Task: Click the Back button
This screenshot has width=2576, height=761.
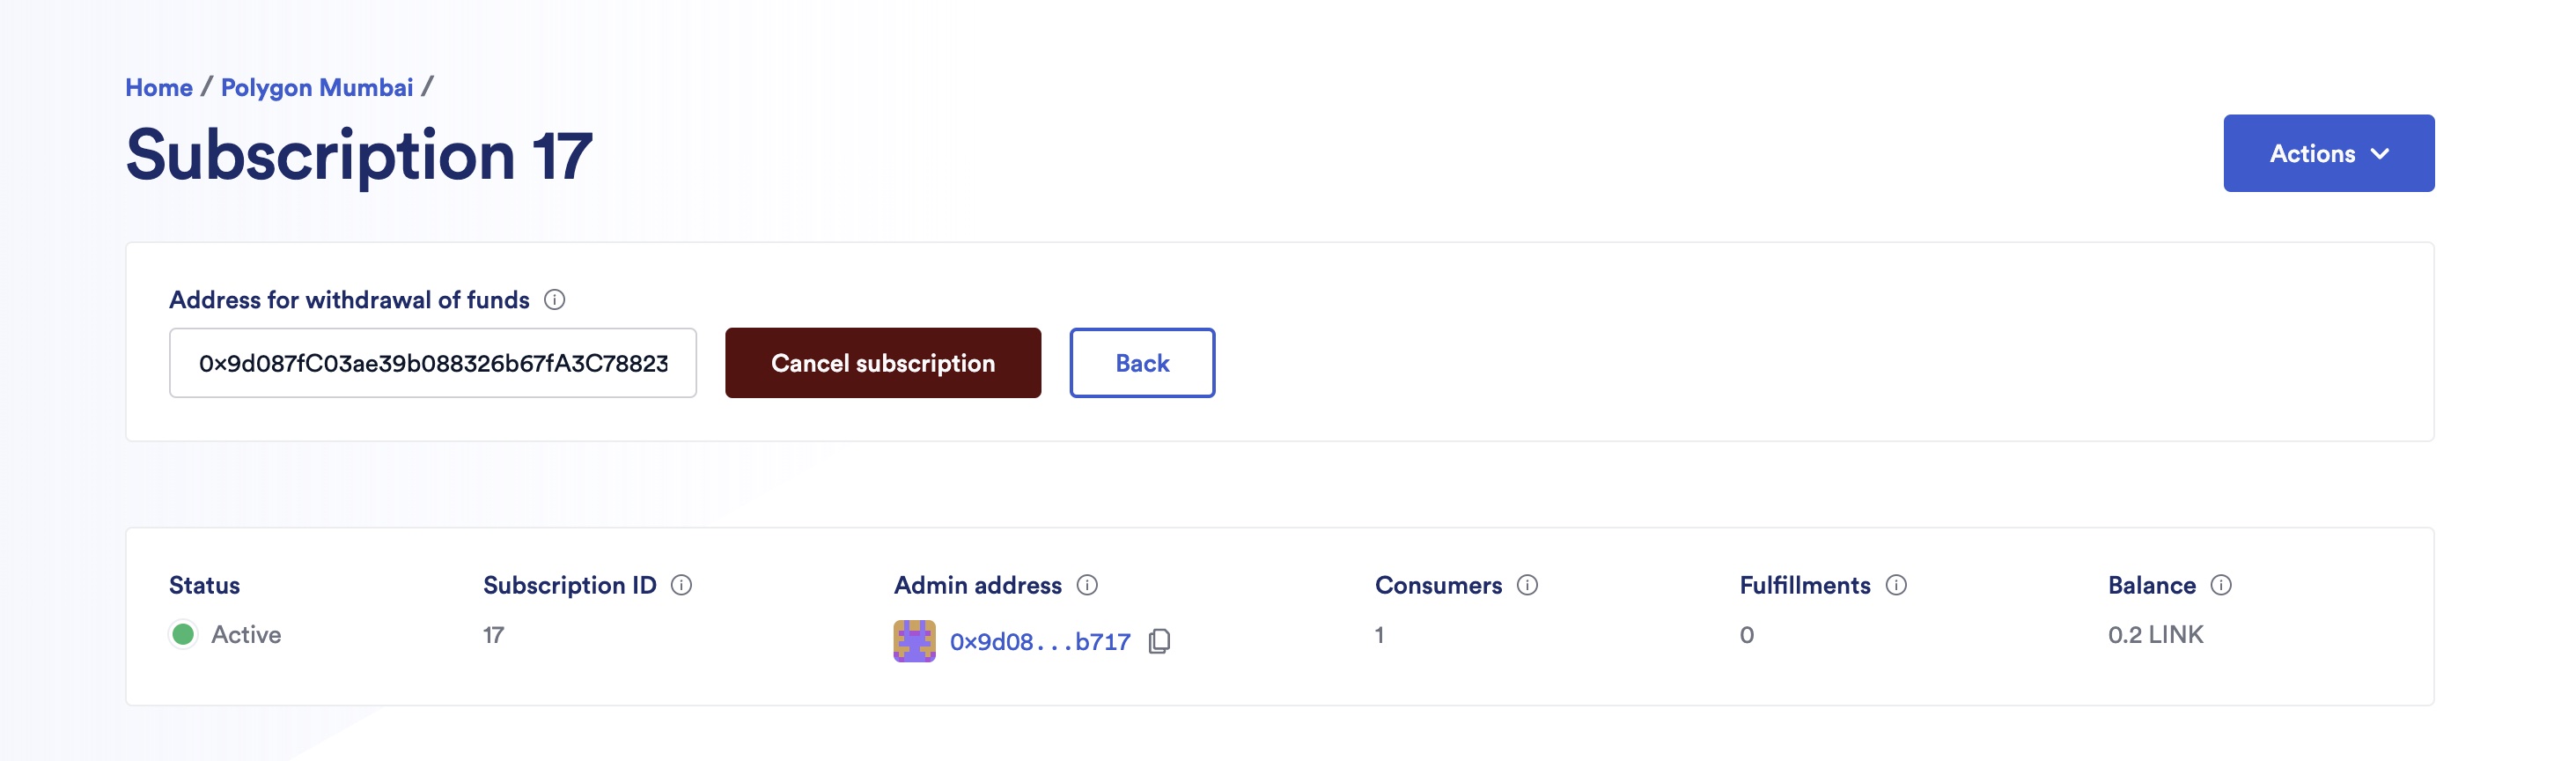Action: pyautogui.click(x=1142, y=362)
